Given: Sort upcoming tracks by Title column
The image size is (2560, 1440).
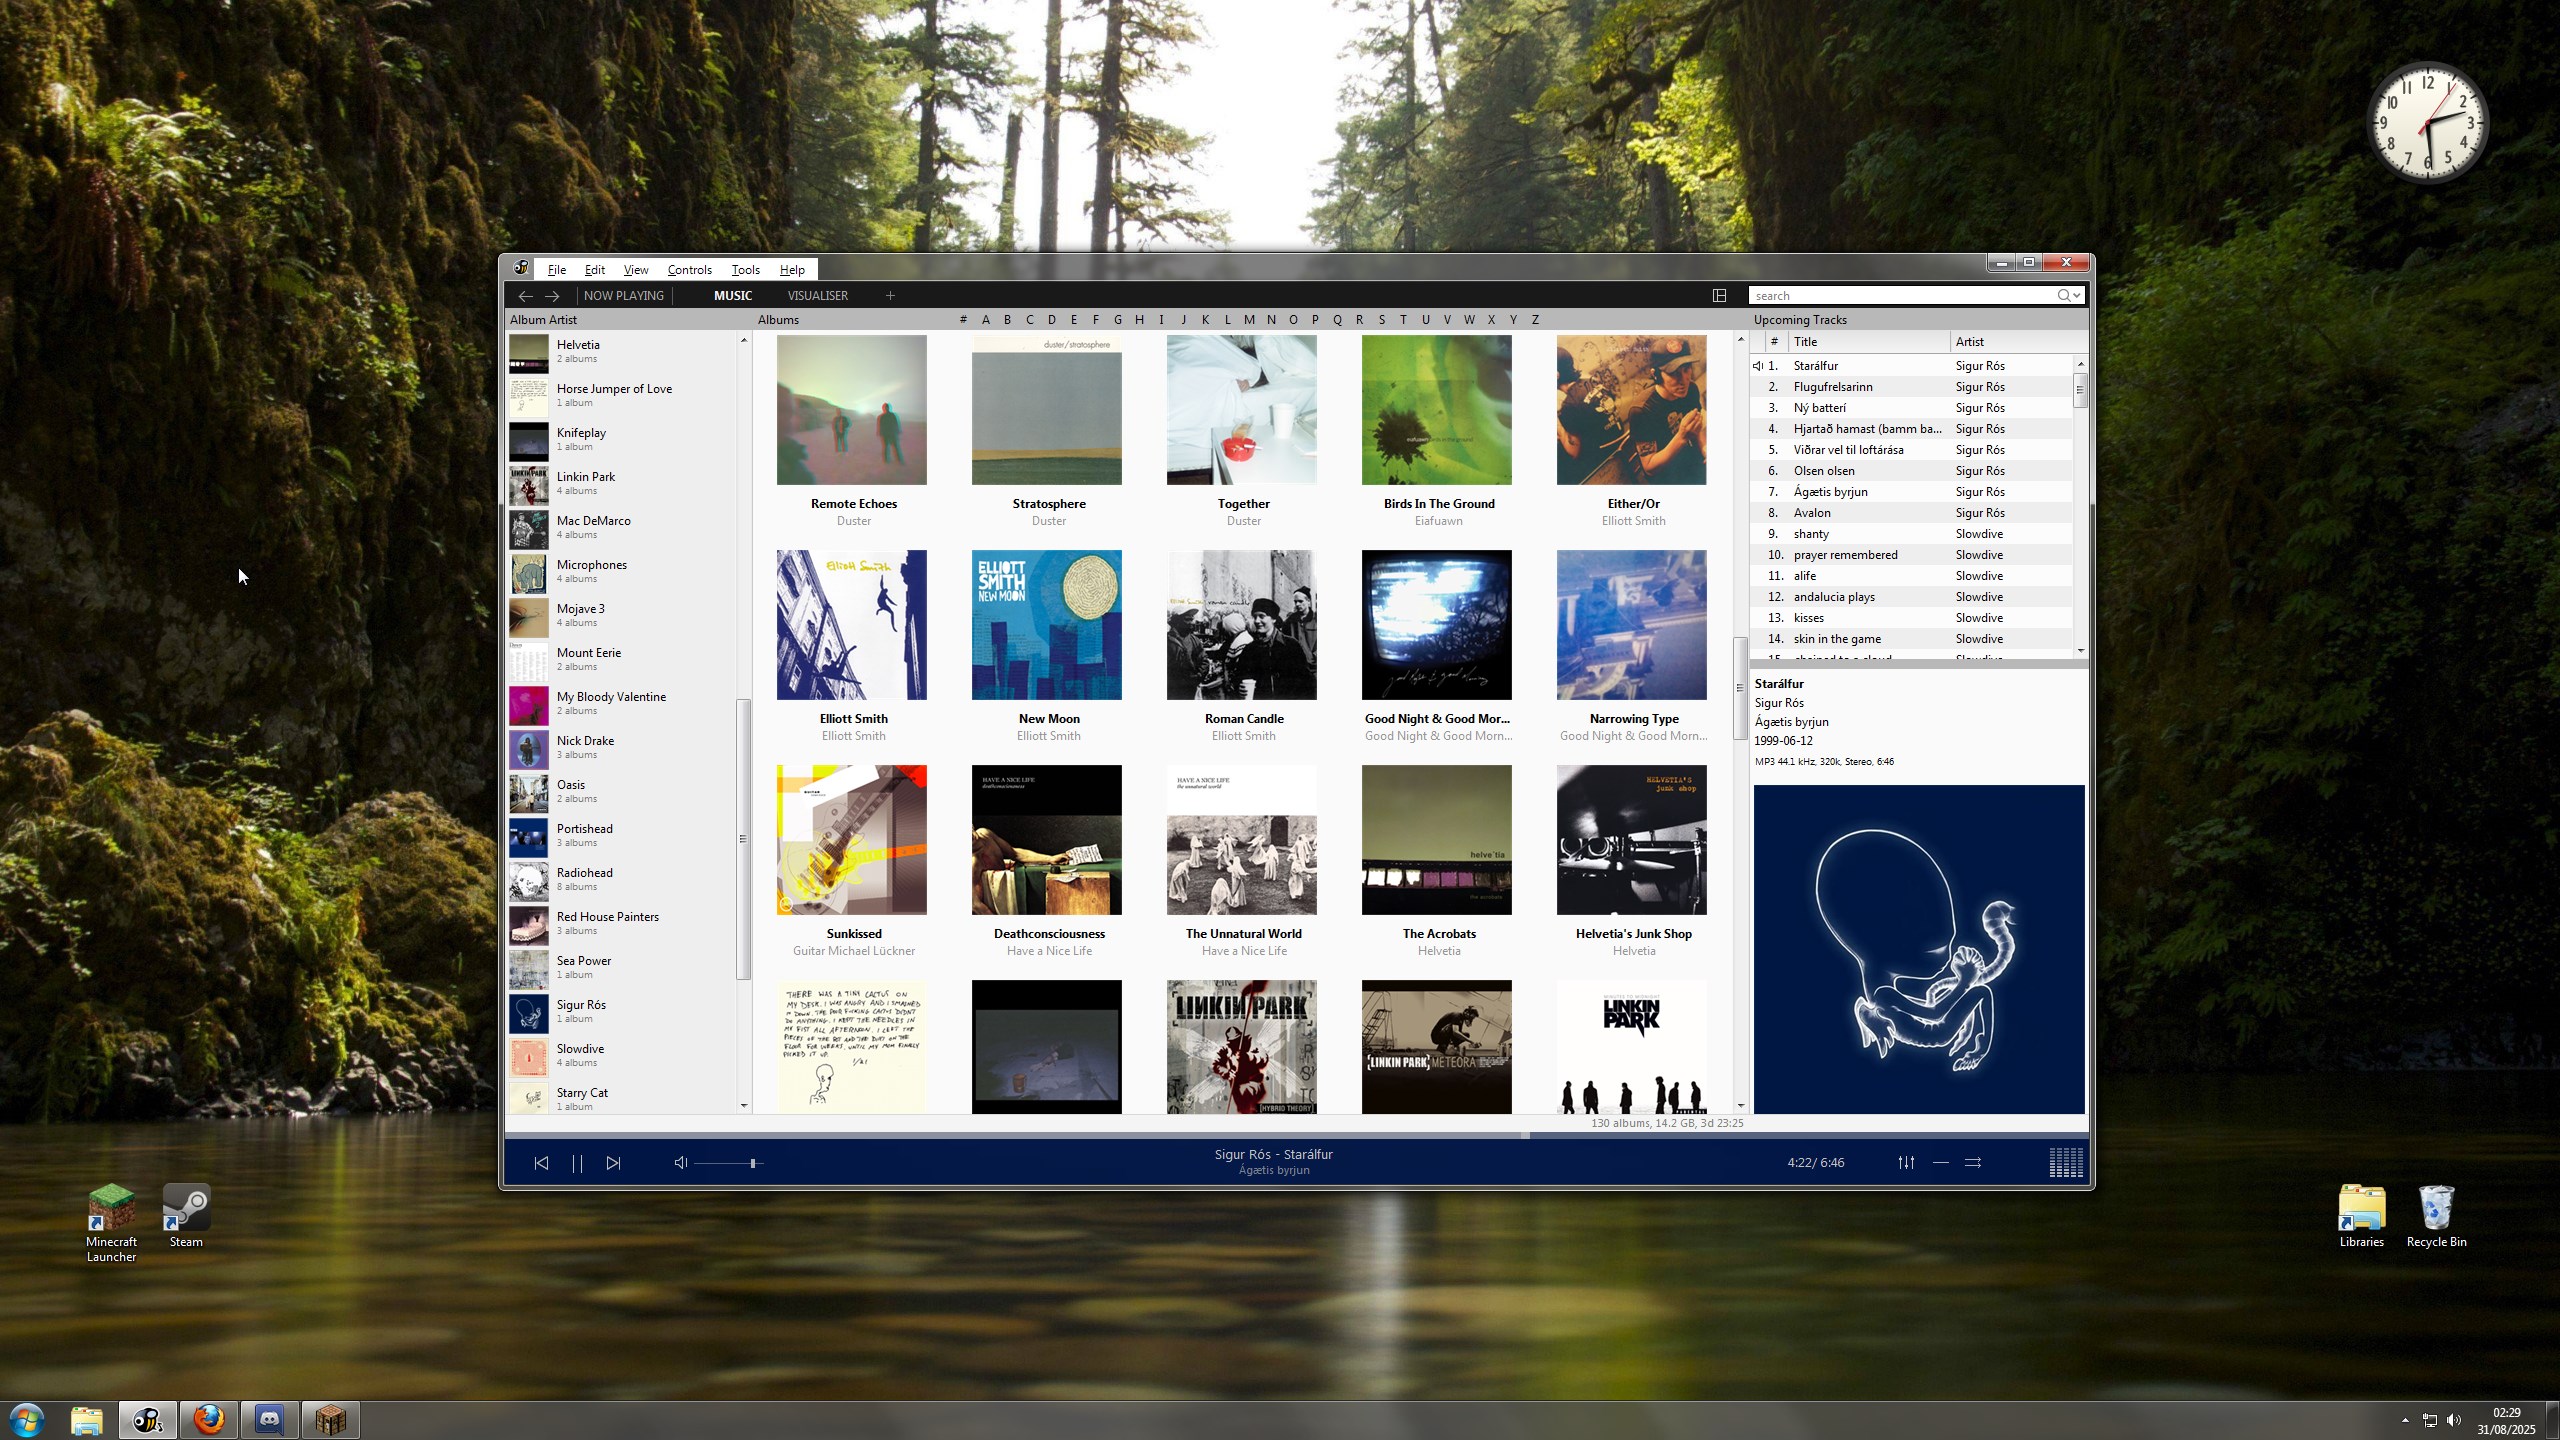Looking at the screenshot, I should coord(1867,342).
